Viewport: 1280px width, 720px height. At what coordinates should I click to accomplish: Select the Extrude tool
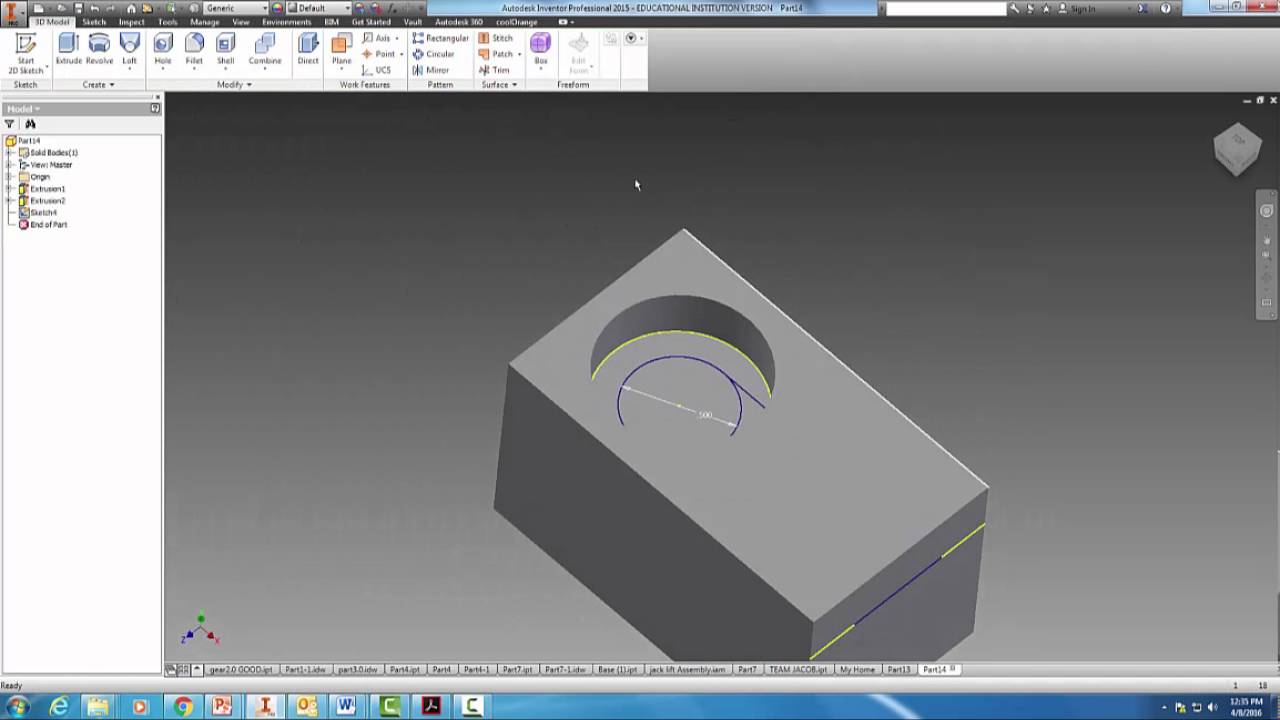pos(68,49)
